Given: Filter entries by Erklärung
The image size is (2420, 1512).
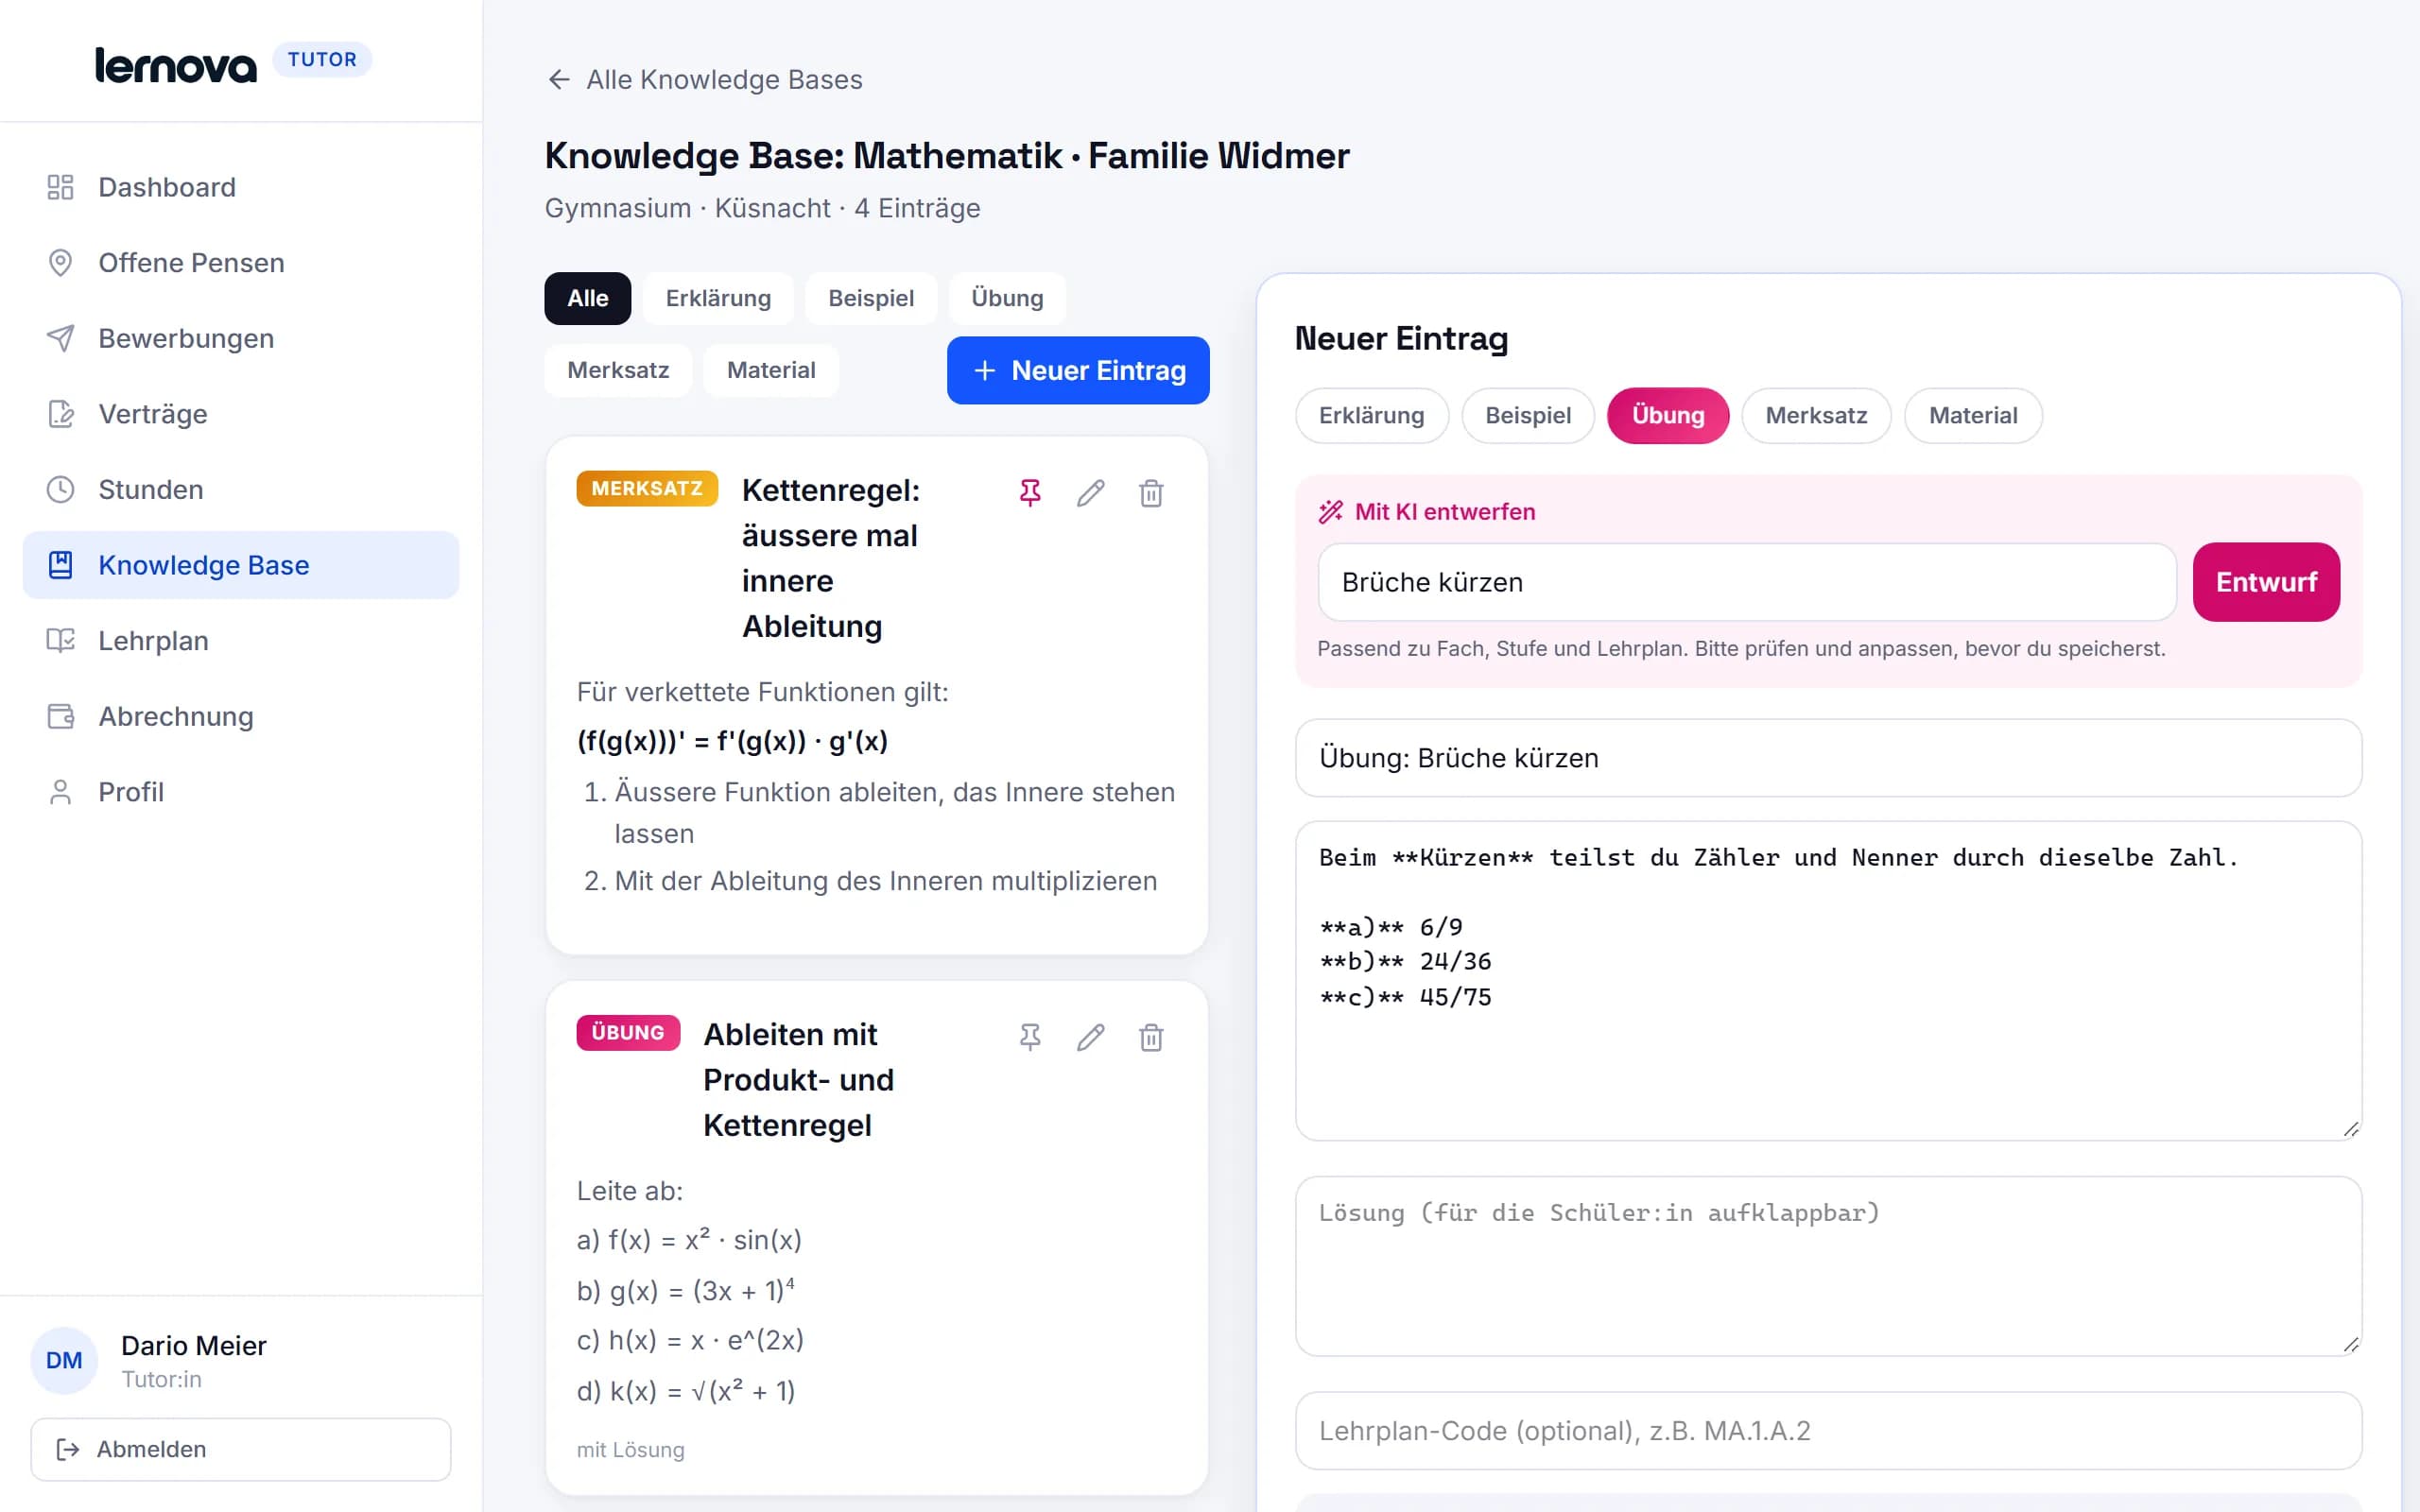Looking at the screenshot, I should coord(718,298).
